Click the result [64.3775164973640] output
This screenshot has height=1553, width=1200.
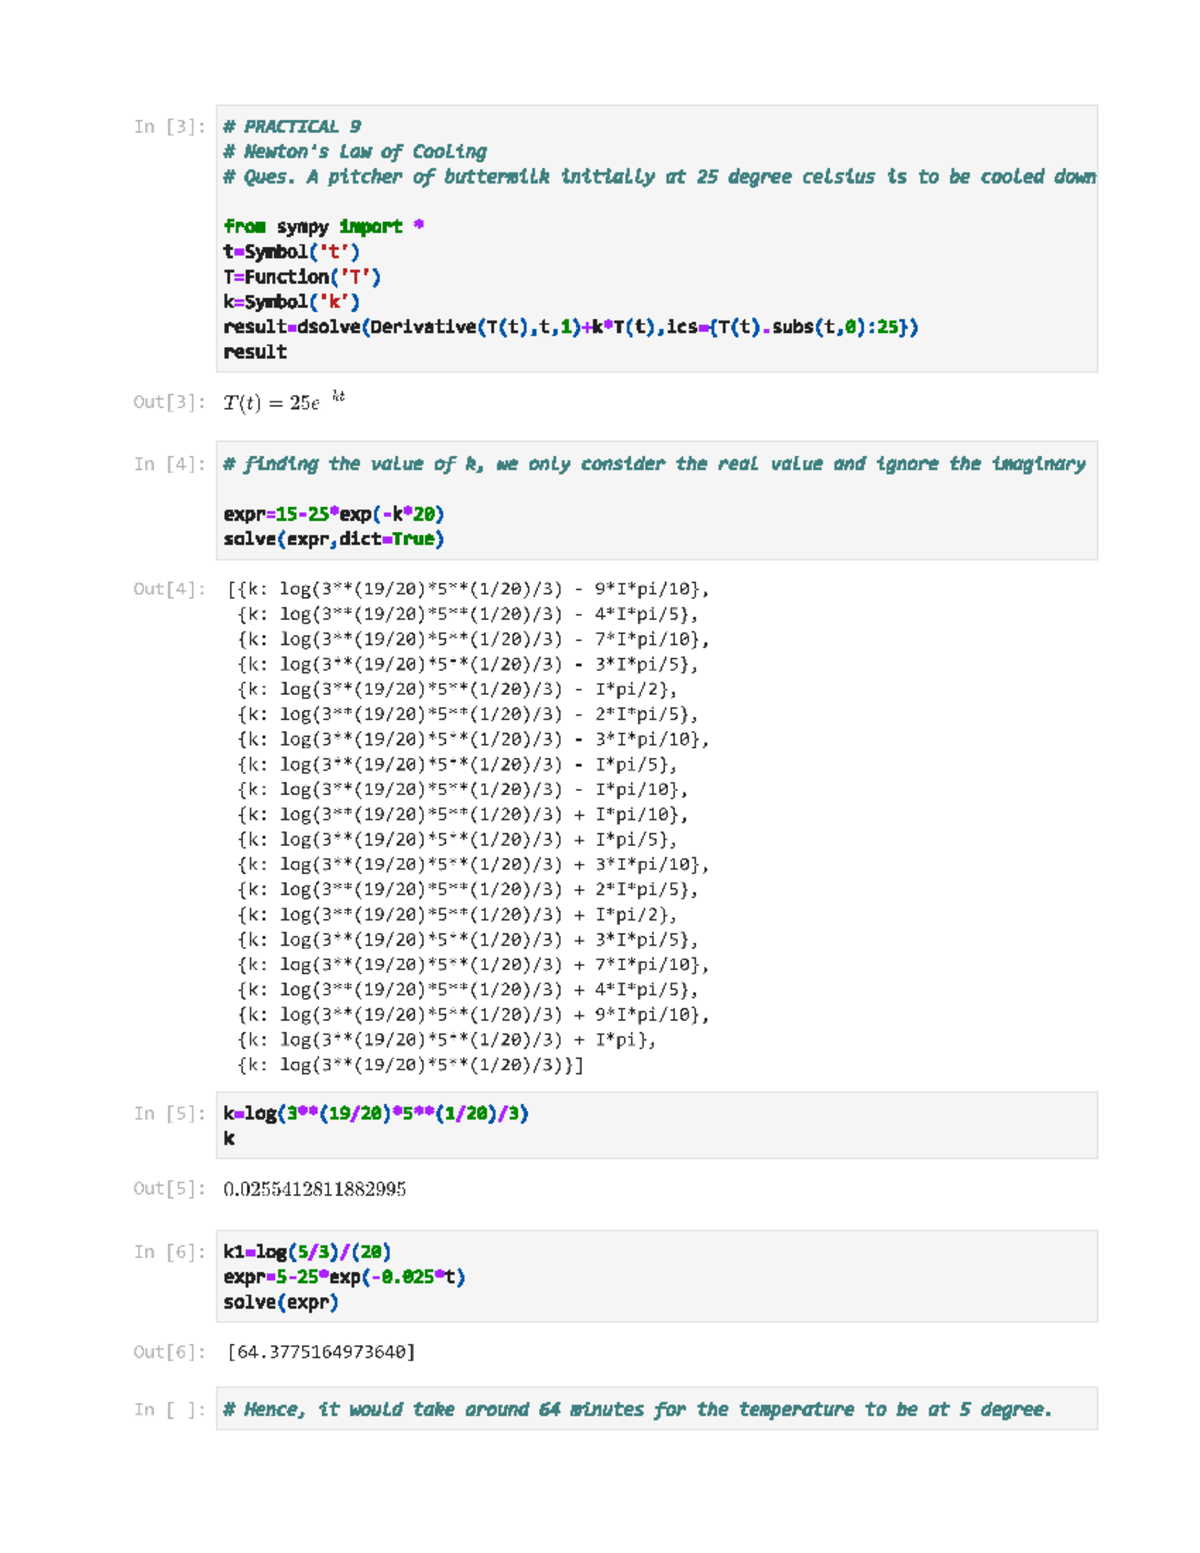[x=321, y=1352]
